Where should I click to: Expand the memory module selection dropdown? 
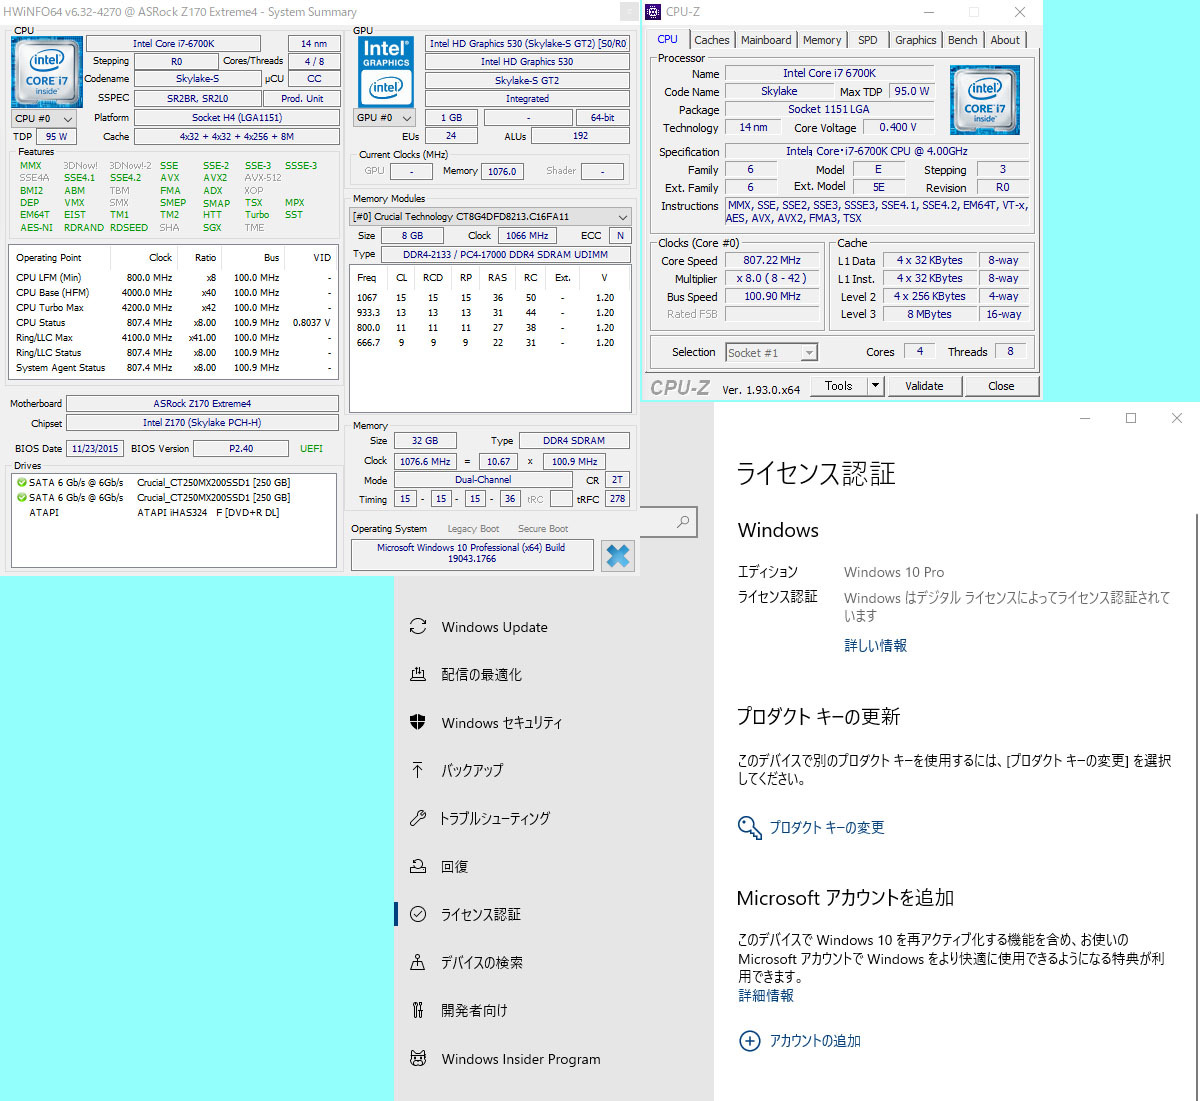point(490,217)
